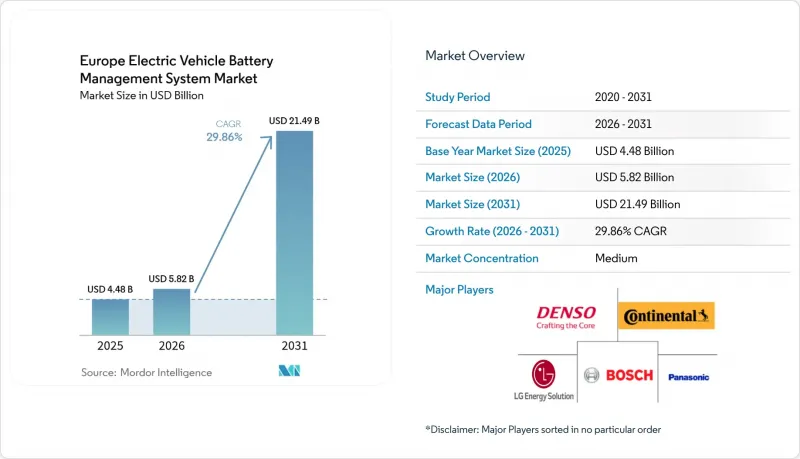Viewport: 800px width, 459px height.
Task: Click the disclaimer about Major Players
Action: point(543,429)
